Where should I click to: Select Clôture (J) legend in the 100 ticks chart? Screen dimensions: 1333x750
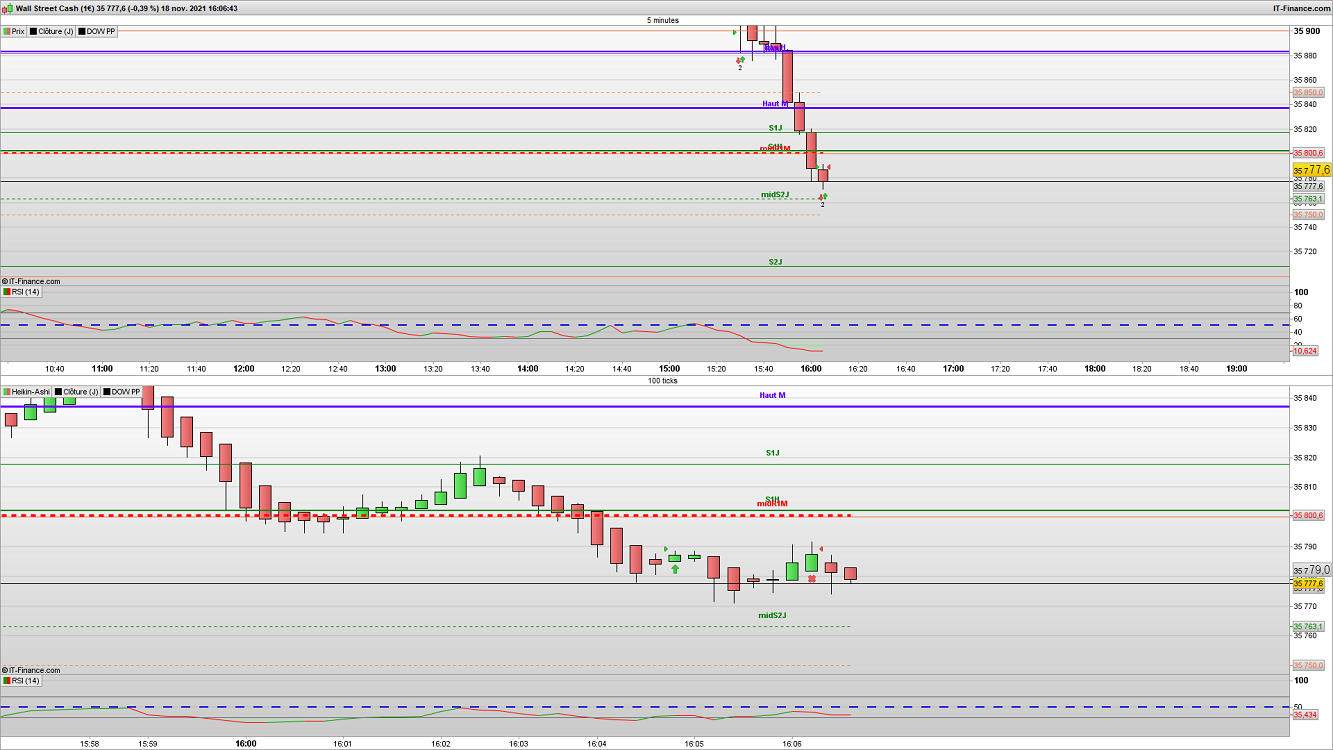tap(78, 391)
